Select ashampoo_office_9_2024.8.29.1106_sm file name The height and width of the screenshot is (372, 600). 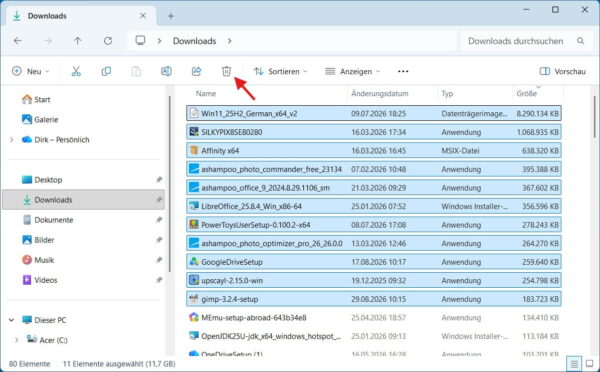pos(265,188)
